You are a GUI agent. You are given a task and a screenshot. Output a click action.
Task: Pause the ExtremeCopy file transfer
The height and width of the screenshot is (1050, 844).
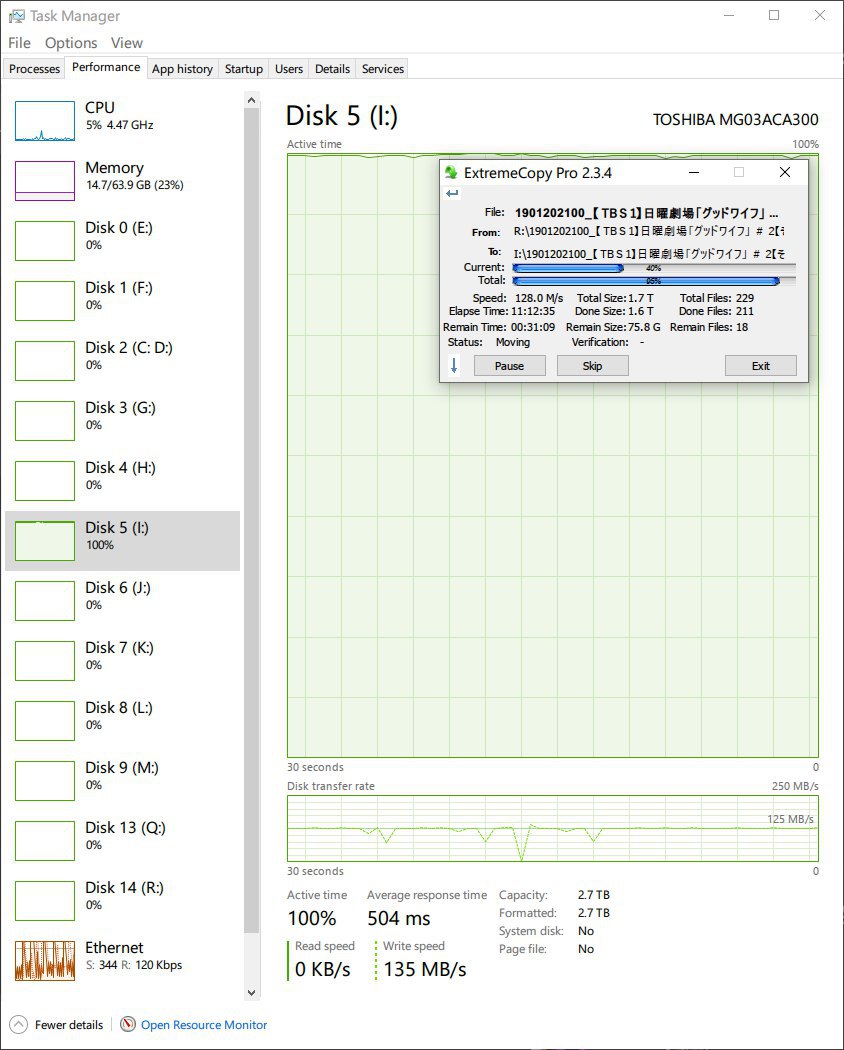click(509, 366)
